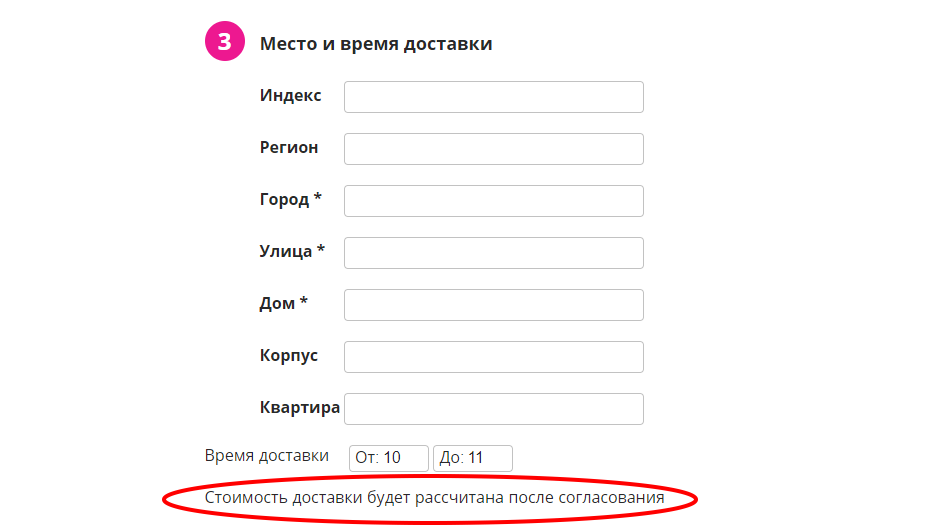Click the pink step 3 badge
Image resolution: width=927 pixels, height=530 pixels.
click(x=225, y=42)
